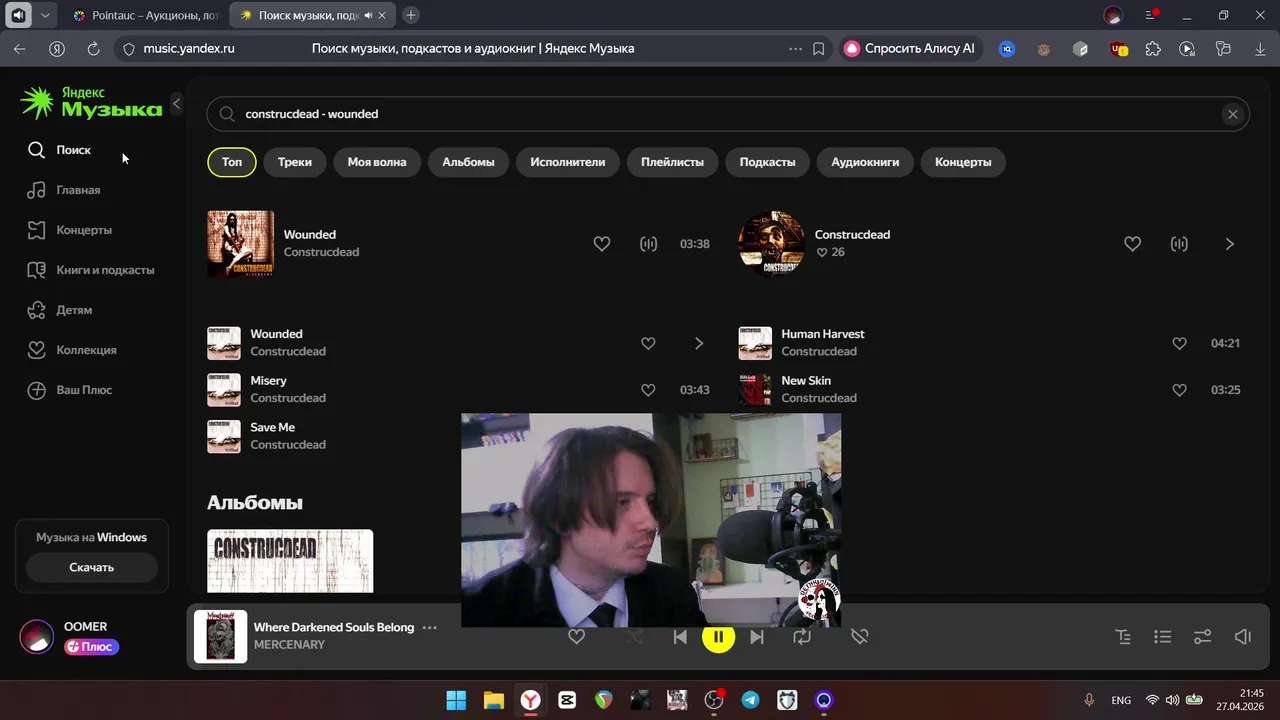Skip to previous track
The height and width of the screenshot is (720, 1280).
680,637
